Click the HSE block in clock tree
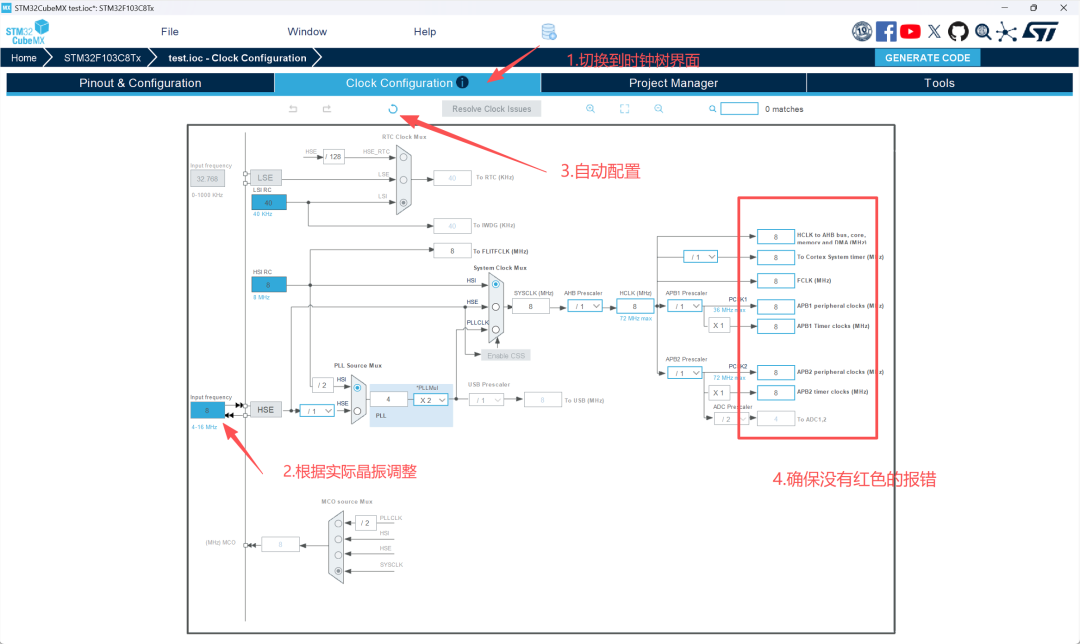1080x644 pixels. click(x=266, y=410)
